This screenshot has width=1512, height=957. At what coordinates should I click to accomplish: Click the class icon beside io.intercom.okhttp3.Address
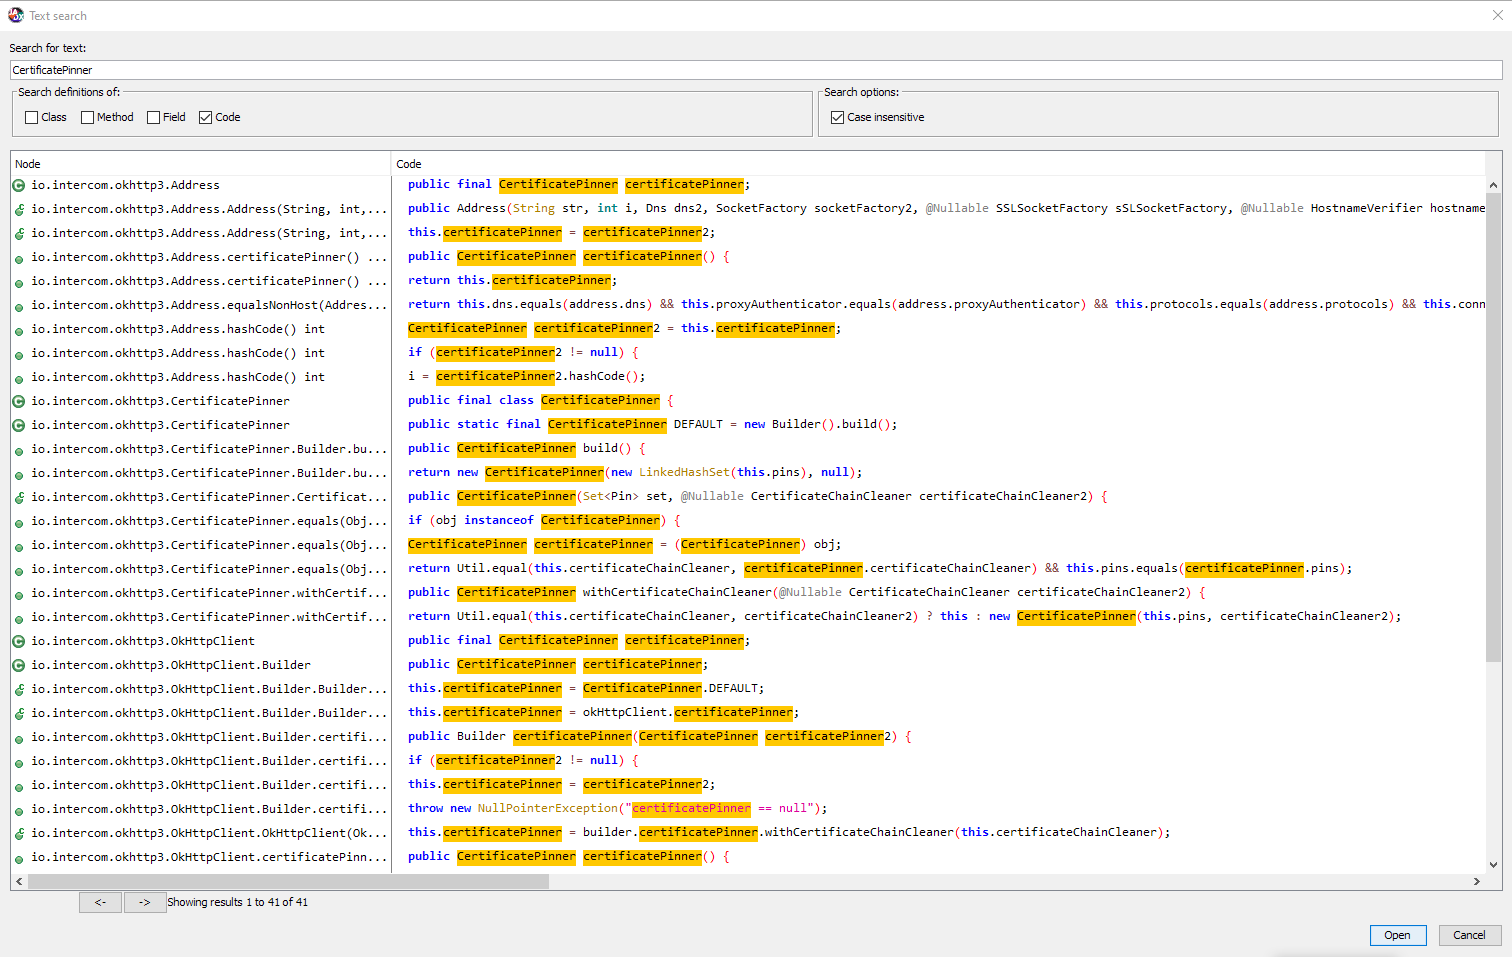tap(18, 185)
